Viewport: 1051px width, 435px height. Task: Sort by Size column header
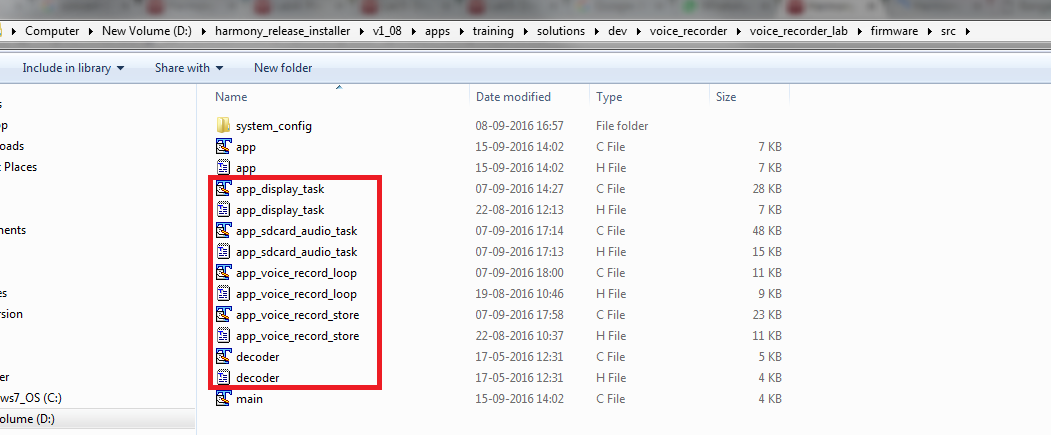pos(726,97)
